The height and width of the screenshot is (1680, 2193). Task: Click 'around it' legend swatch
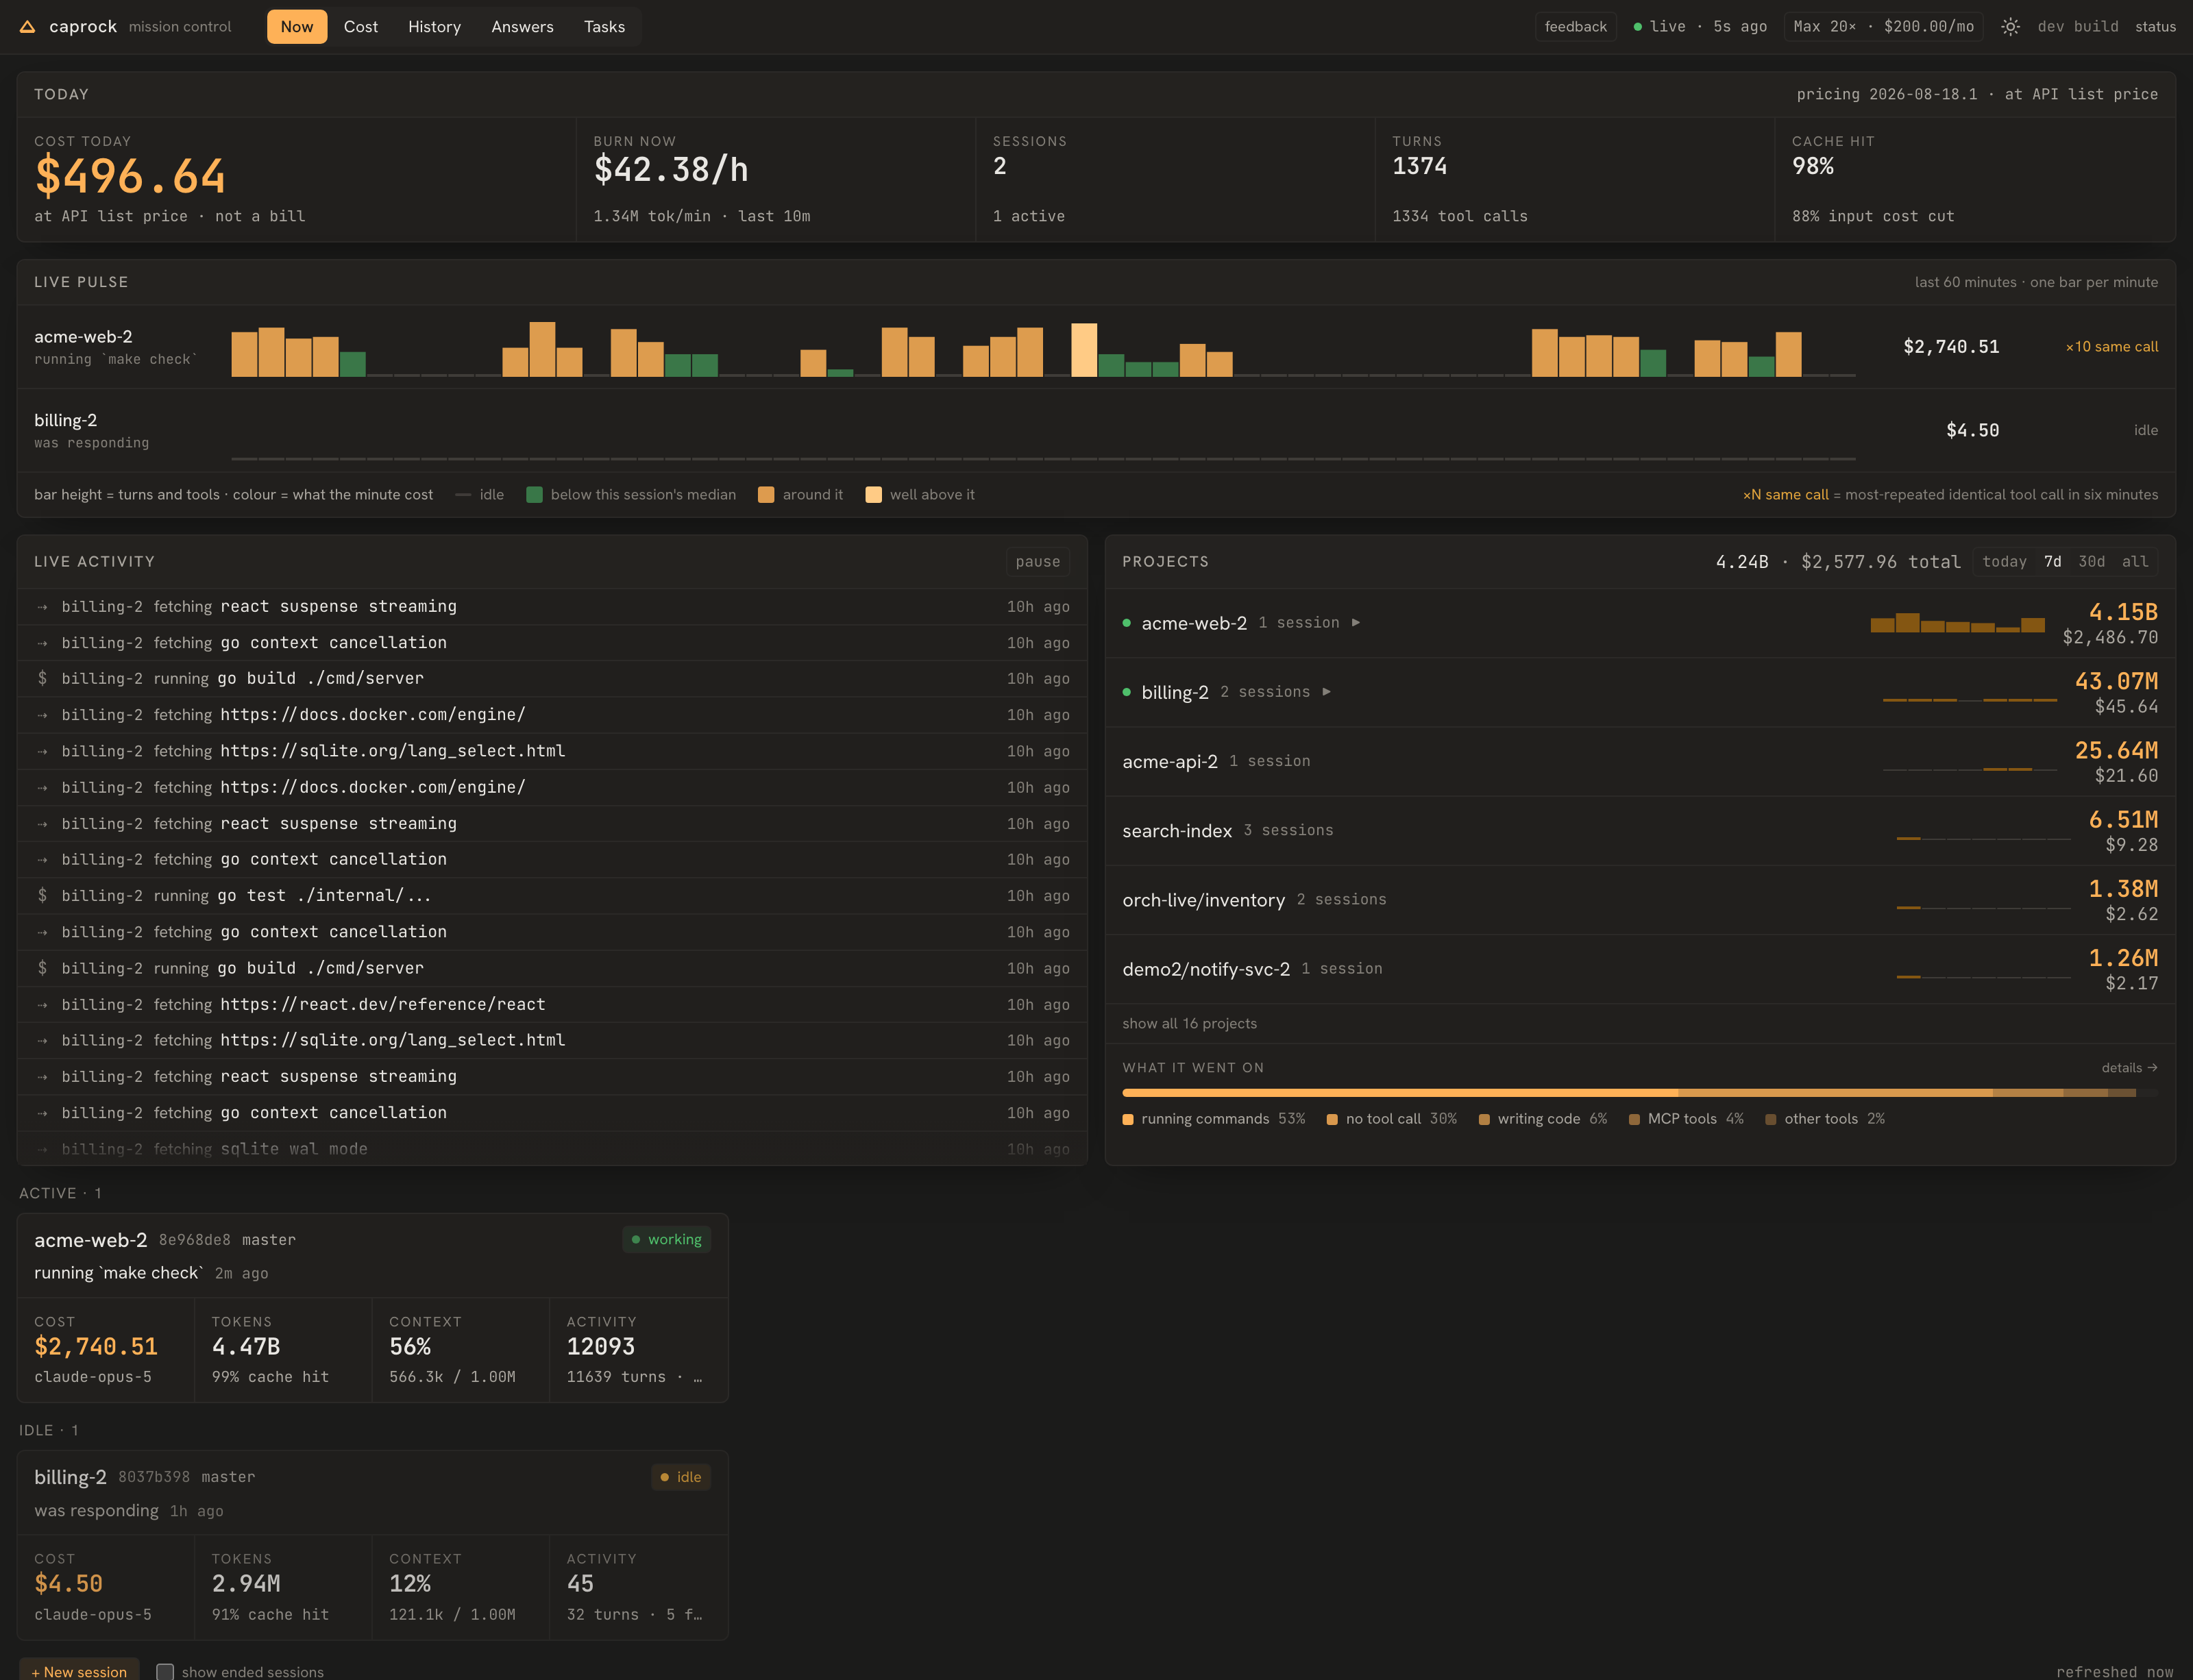point(766,495)
